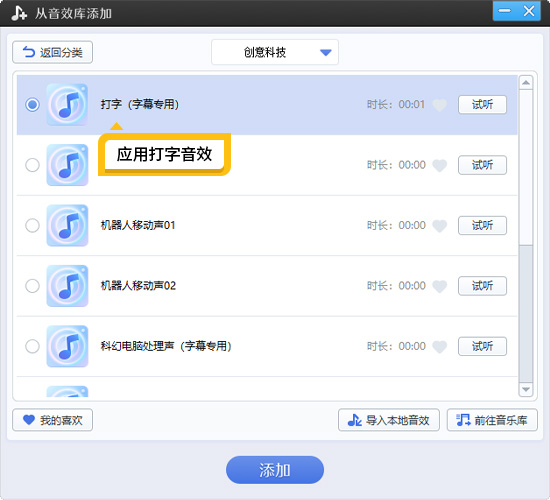
Task: Choose 科幻电脑处理声 (字幕专用) radio button
Action: click(32, 346)
